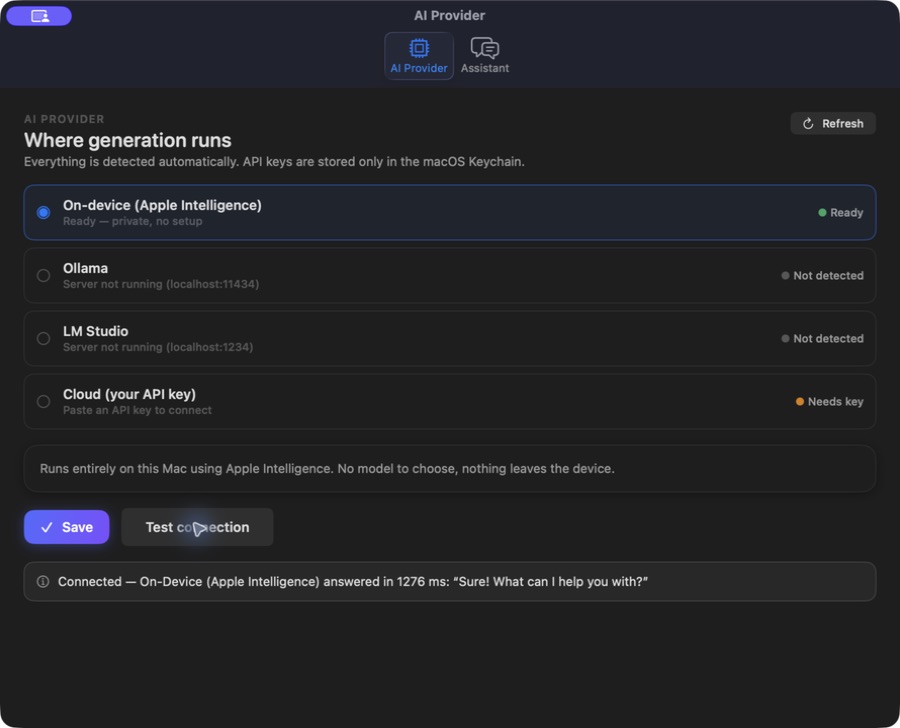Choose the LM Studio radio button
Viewport: 900px width, 728px height.
pyautogui.click(x=43, y=339)
